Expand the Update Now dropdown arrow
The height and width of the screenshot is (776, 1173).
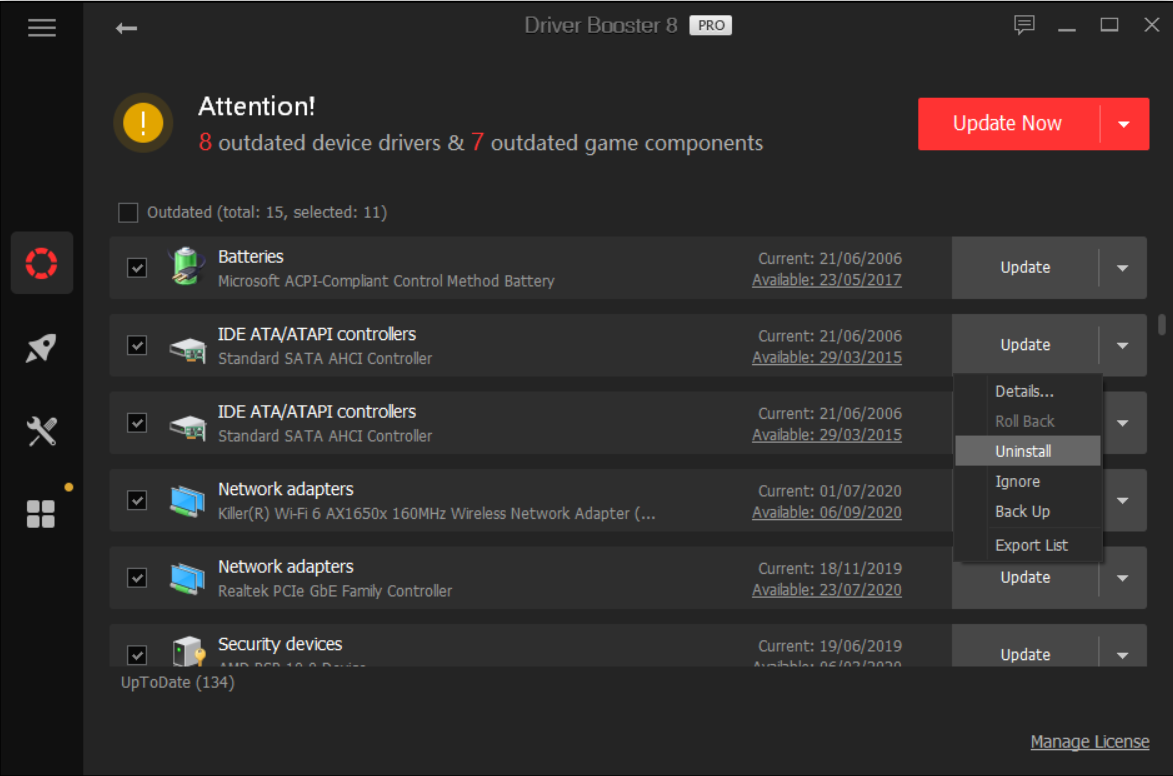[1124, 124]
